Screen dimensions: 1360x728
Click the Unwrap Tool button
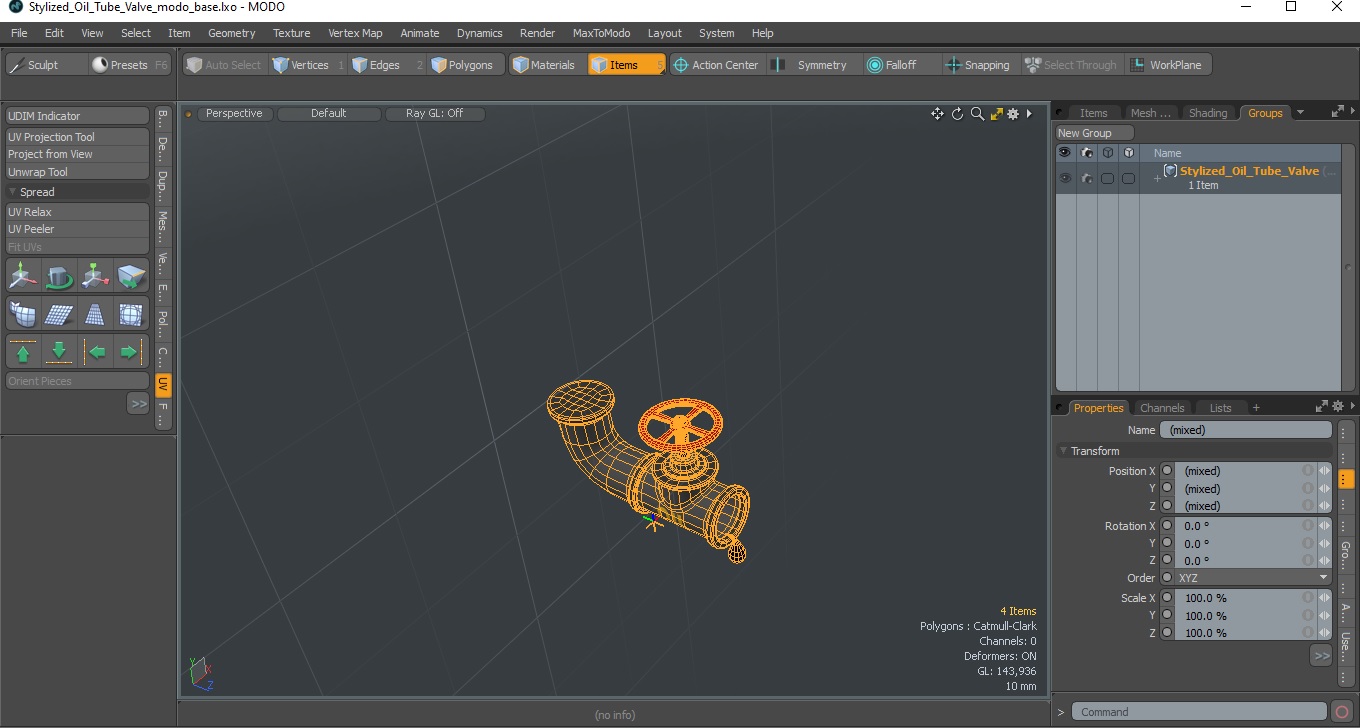click(x=78, y=172)
